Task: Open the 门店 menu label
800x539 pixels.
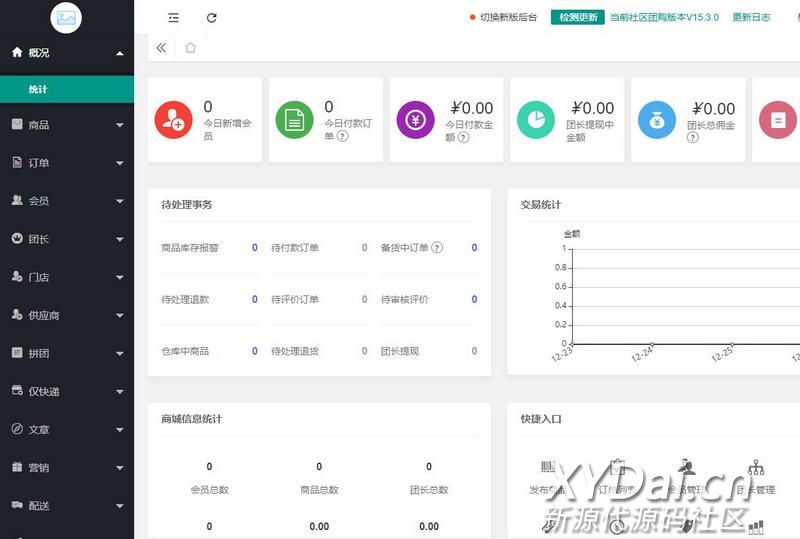Action: tap(39, 277)
